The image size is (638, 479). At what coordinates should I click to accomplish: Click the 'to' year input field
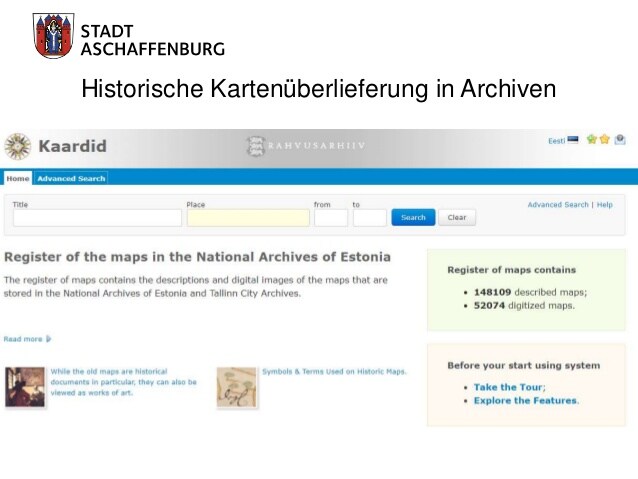click(x=369, y=218)
